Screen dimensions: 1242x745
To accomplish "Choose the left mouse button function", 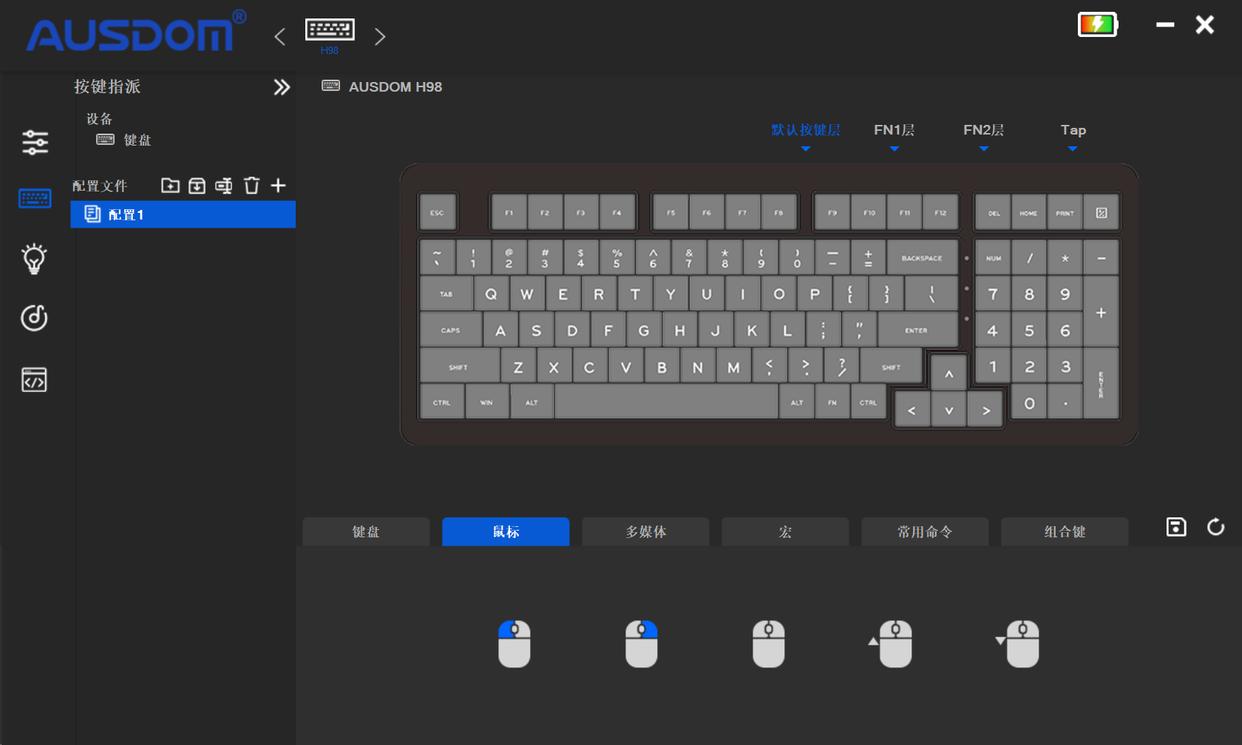I will pos(514,644).
